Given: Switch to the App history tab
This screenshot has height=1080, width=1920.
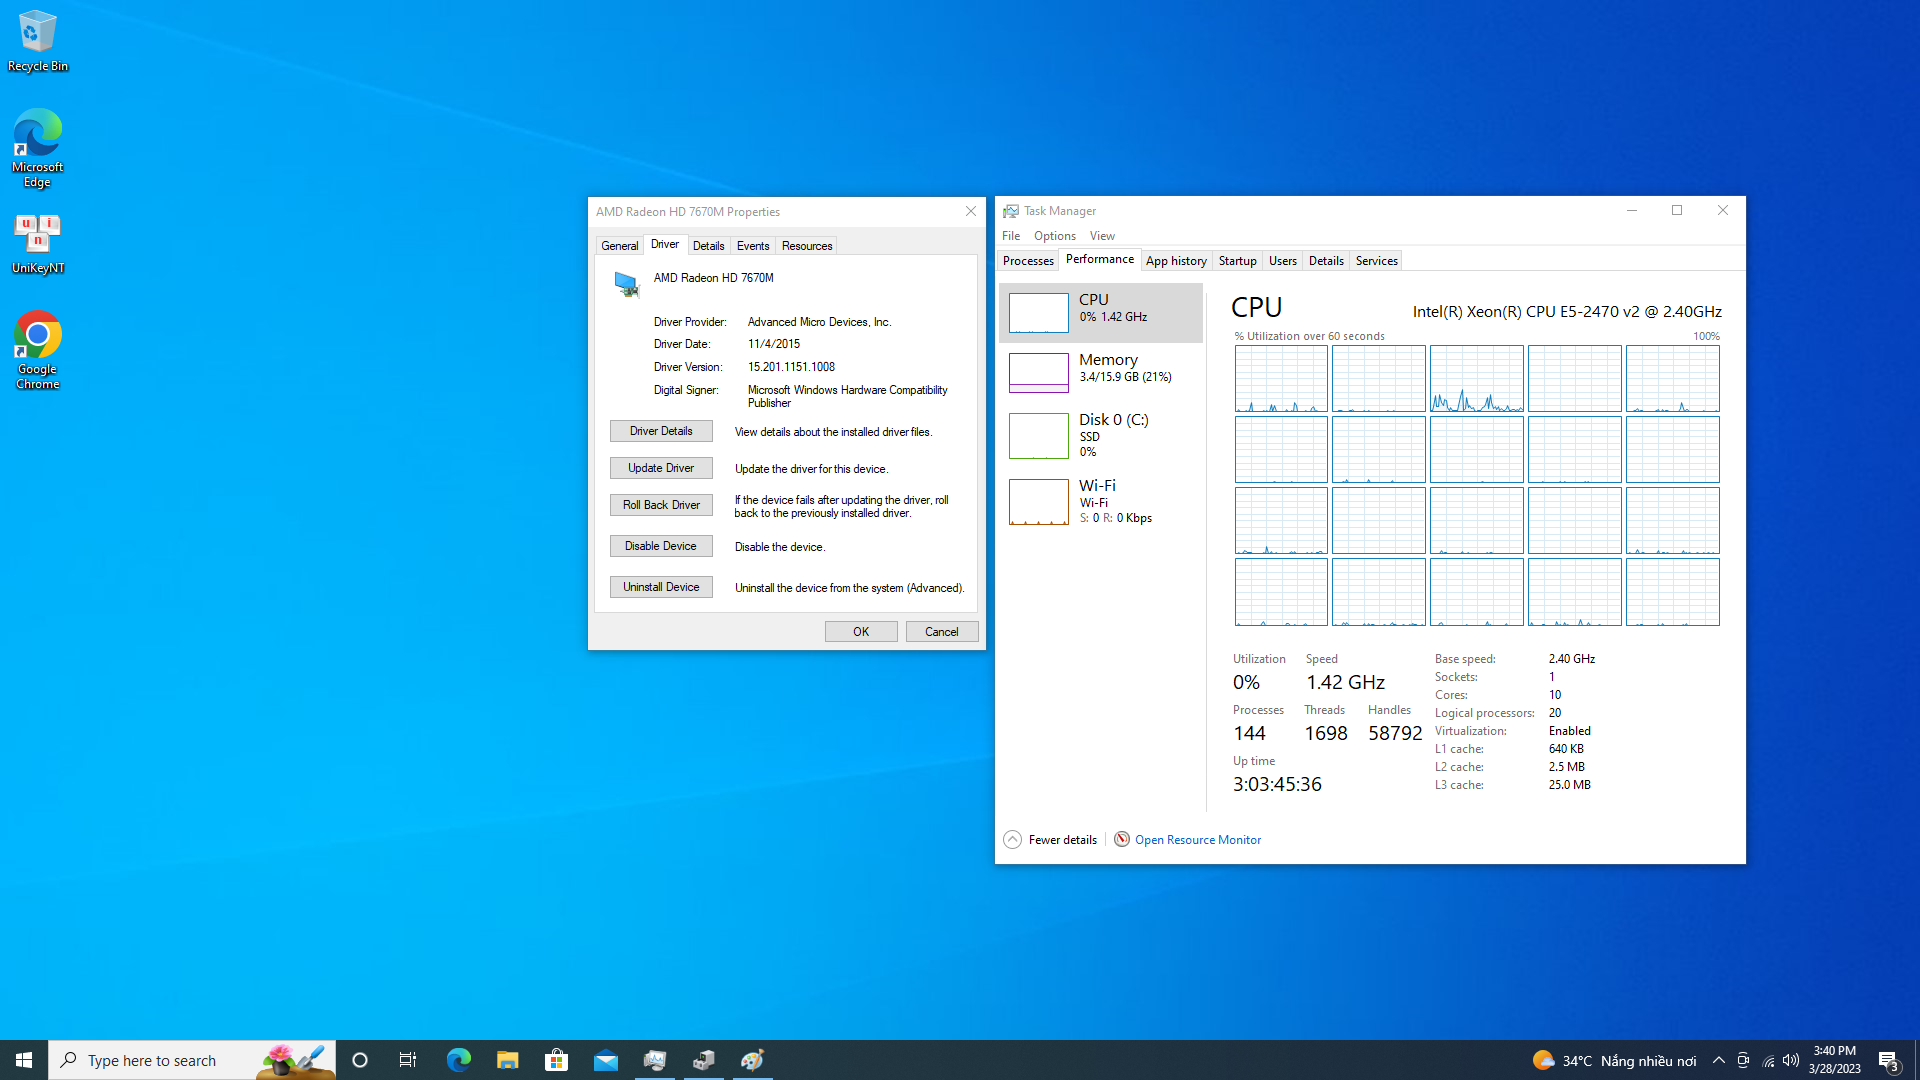Looking at the screenshot, I should coord(1176,261).
